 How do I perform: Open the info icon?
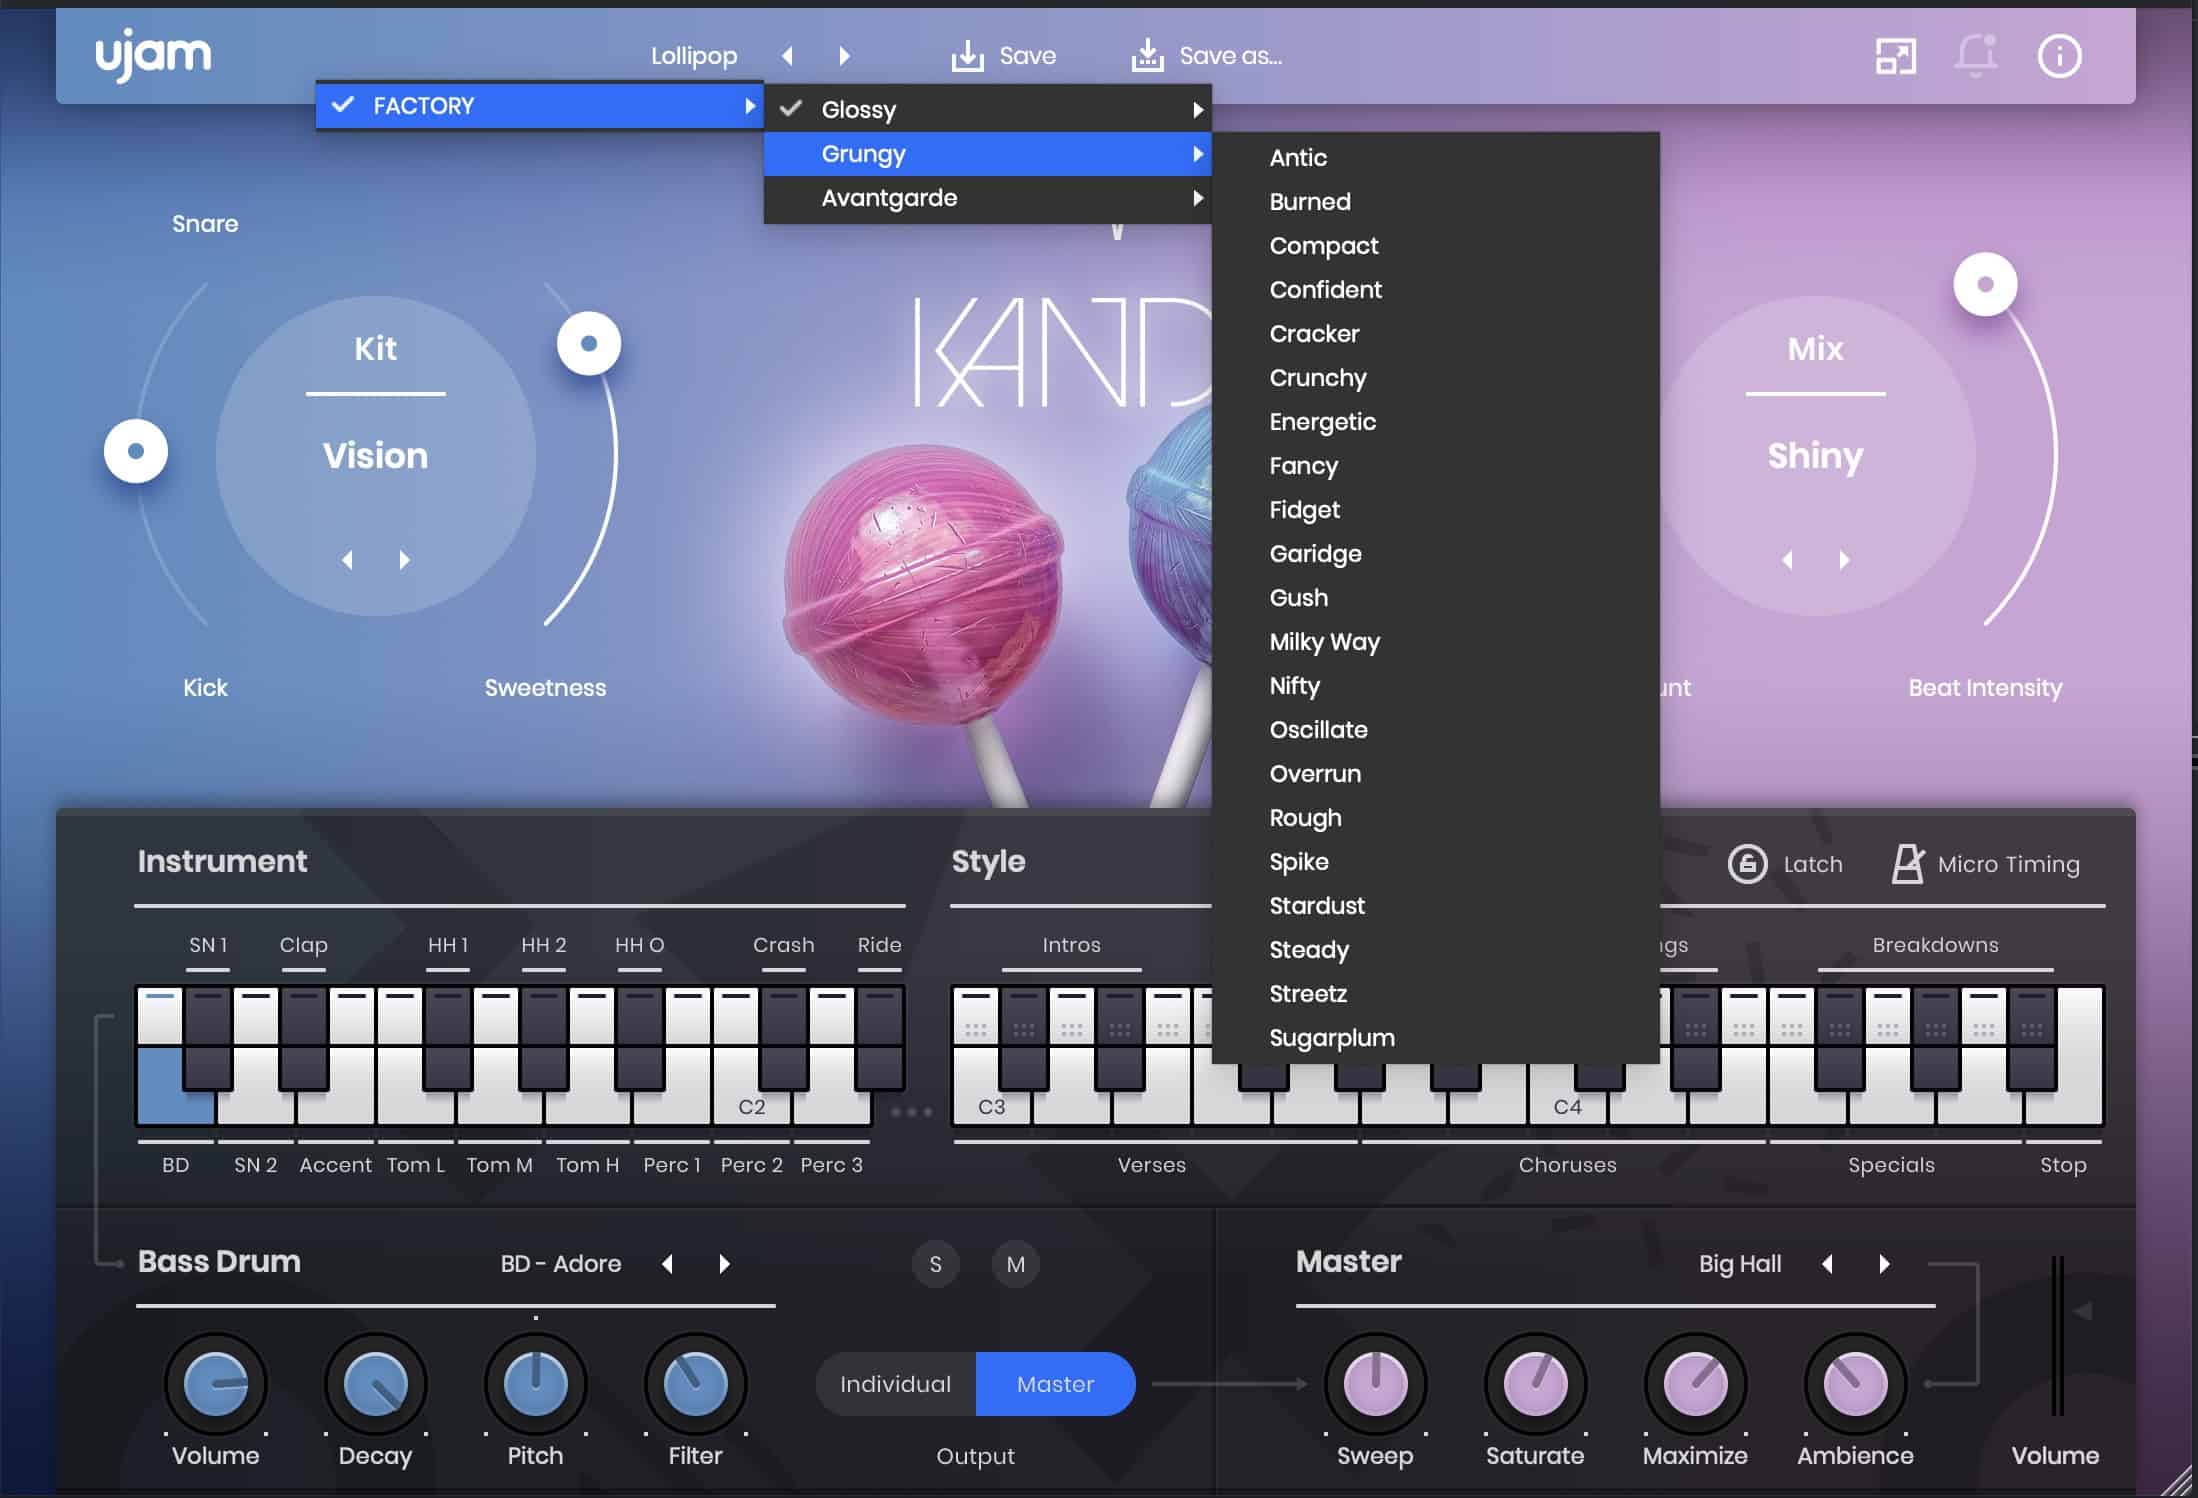click(x=2059, y=56)
